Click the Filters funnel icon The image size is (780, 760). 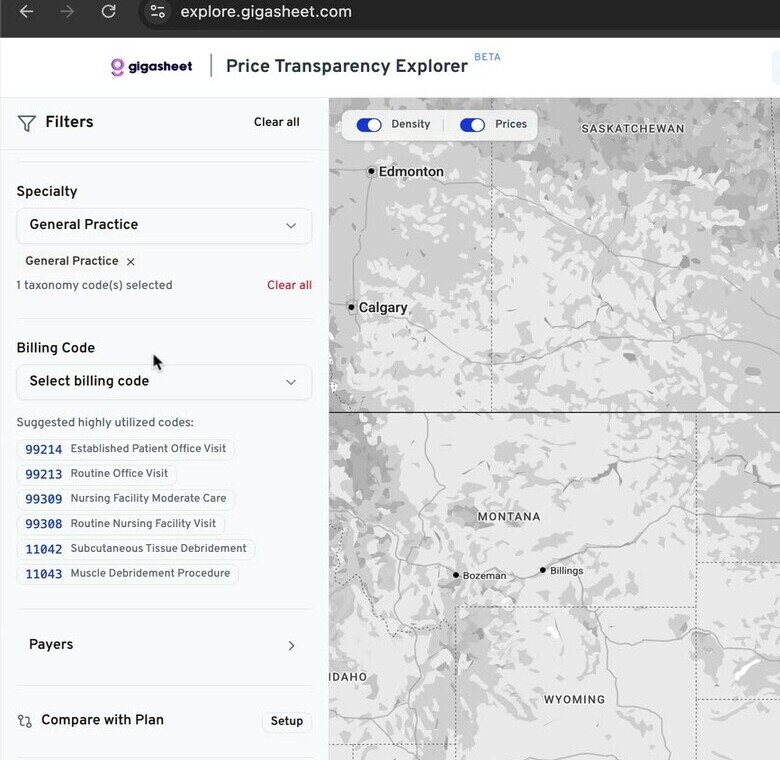click(26, 123)
